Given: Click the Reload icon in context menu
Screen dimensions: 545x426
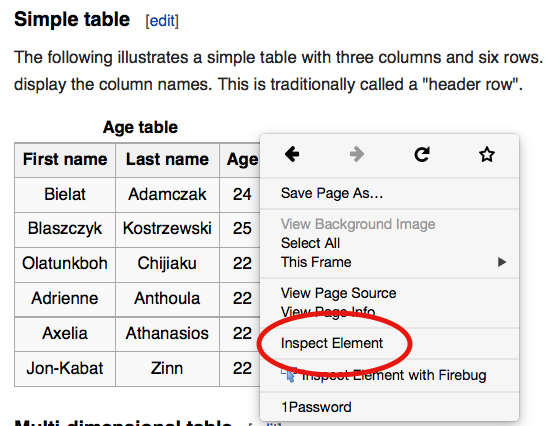Looking at the screenshot, I should click(x=422, y=155).
